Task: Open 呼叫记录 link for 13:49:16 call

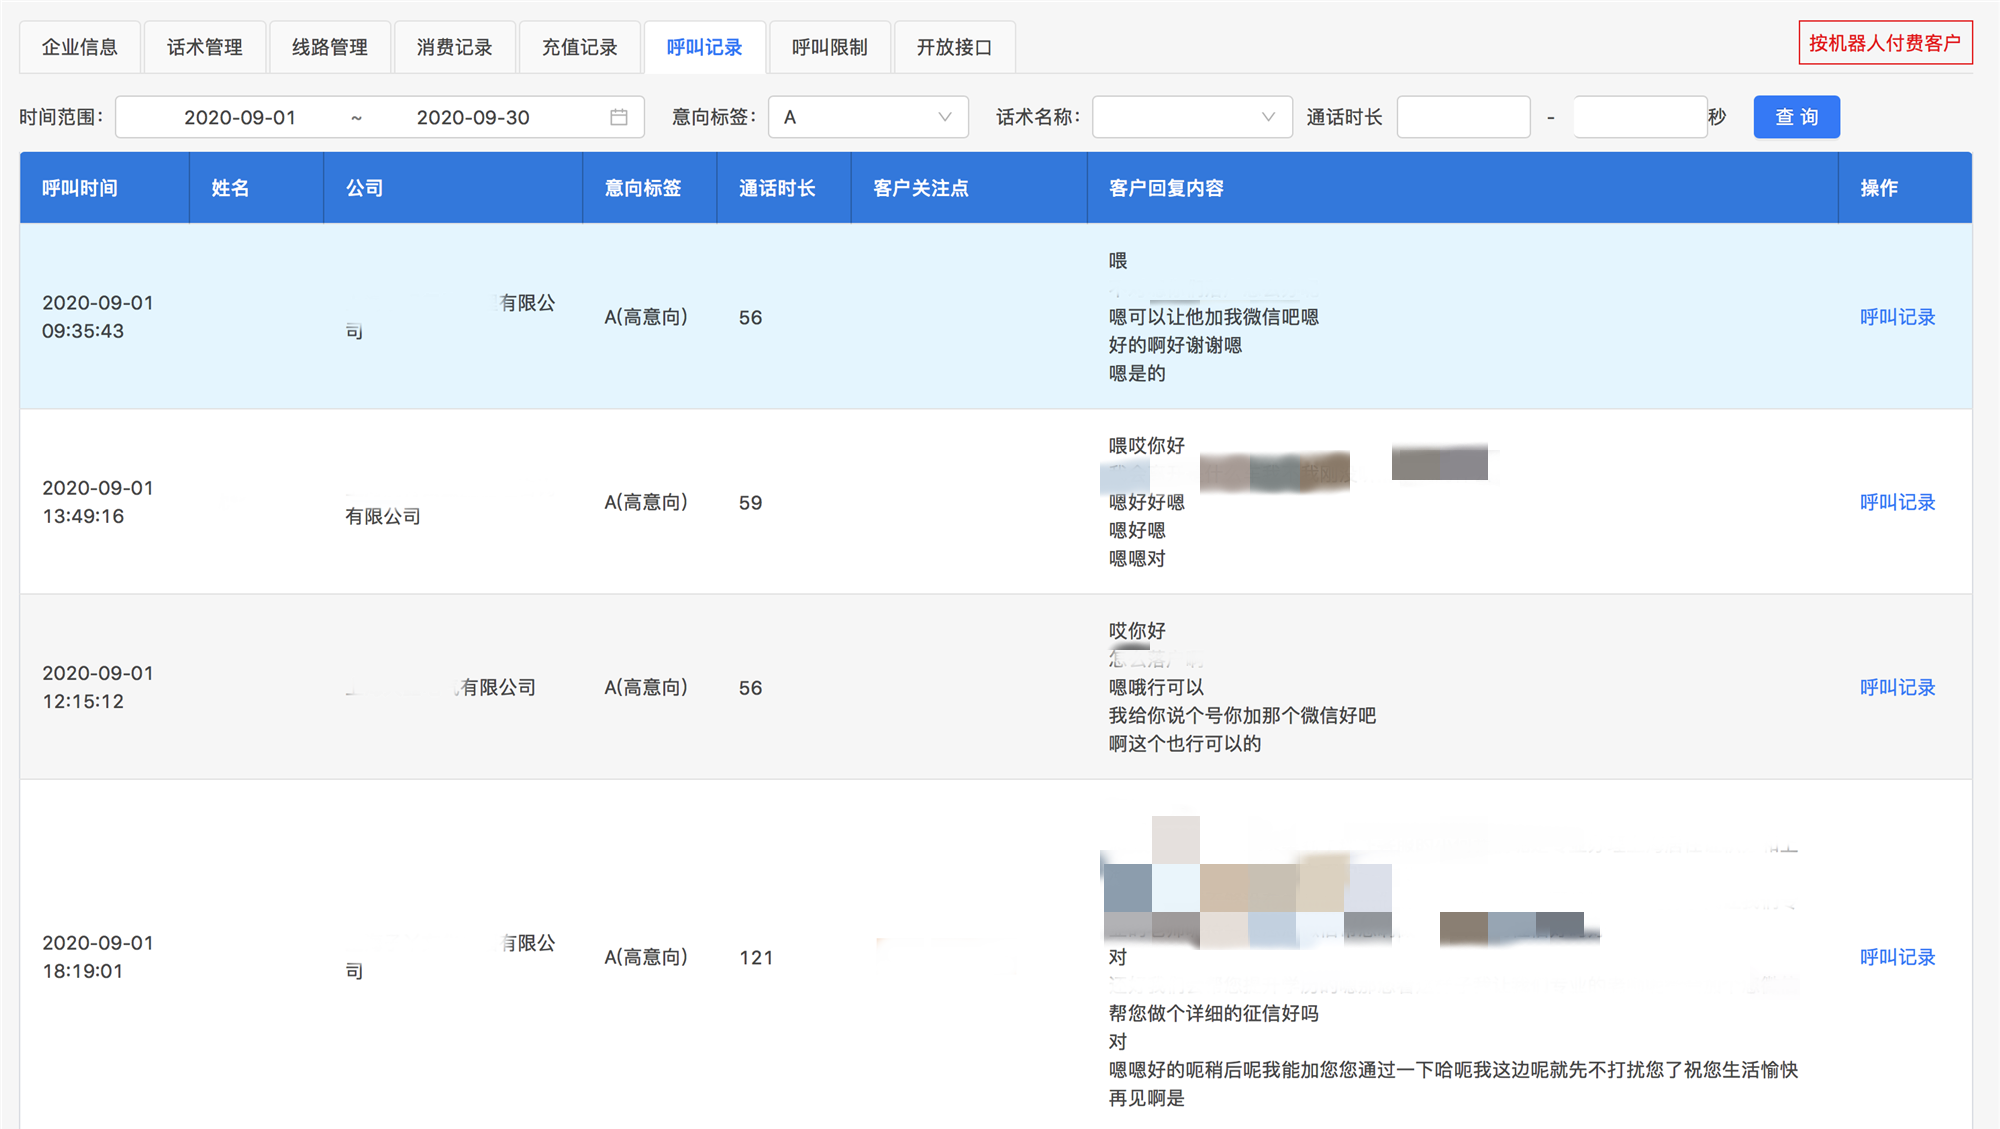Action: [1897, 502]
